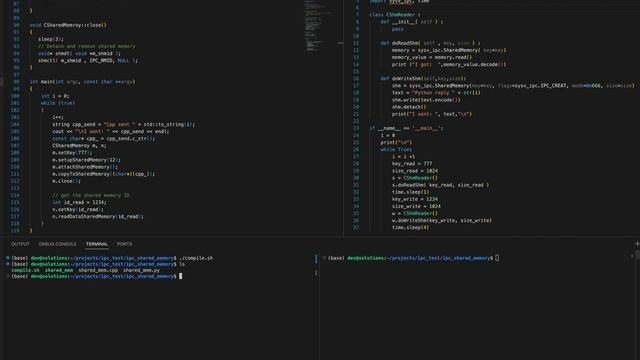Click the 'const char* cpp_' line

[x=104, y=139]
